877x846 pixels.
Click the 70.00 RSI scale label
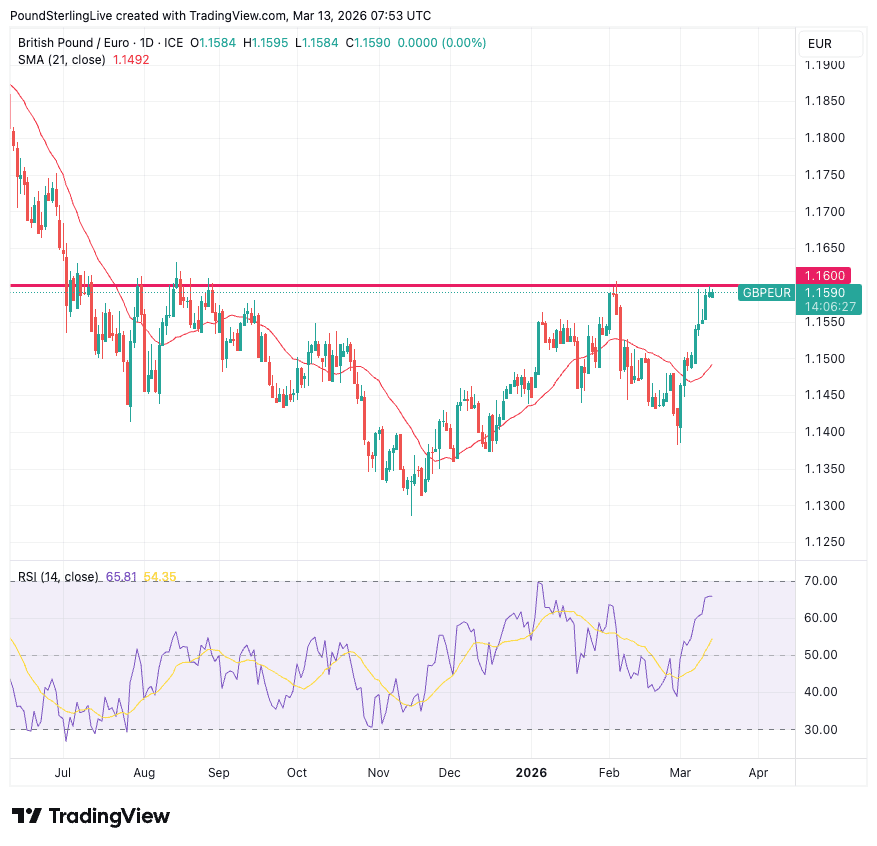[820, 581]
